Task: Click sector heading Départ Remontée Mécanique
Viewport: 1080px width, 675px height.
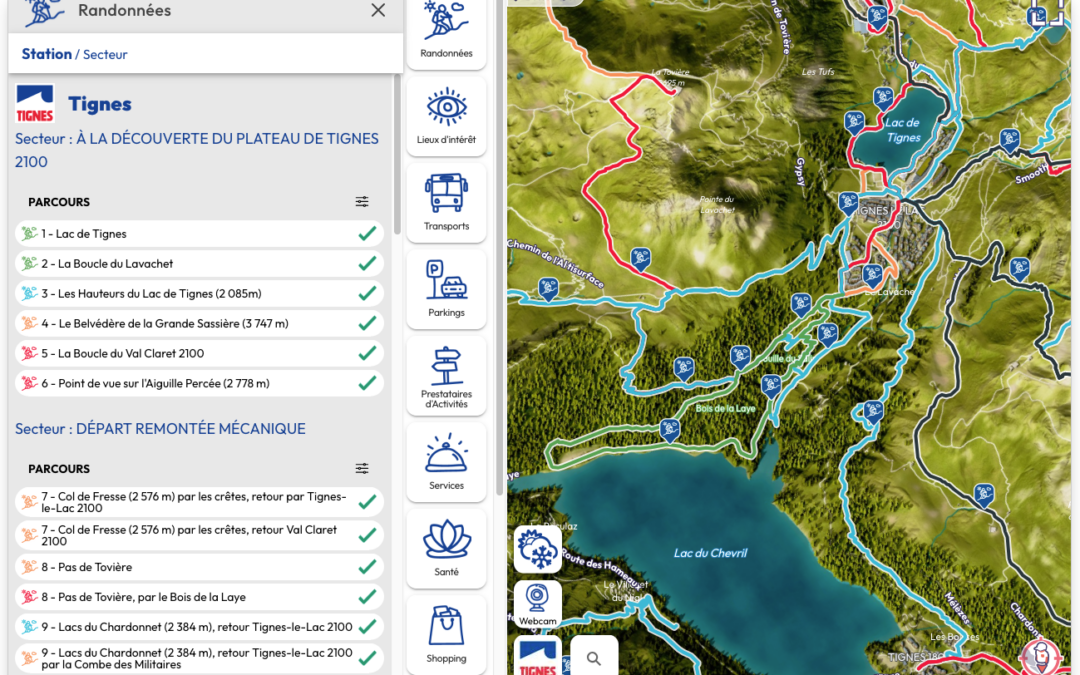Action: (x=160, y=428)
